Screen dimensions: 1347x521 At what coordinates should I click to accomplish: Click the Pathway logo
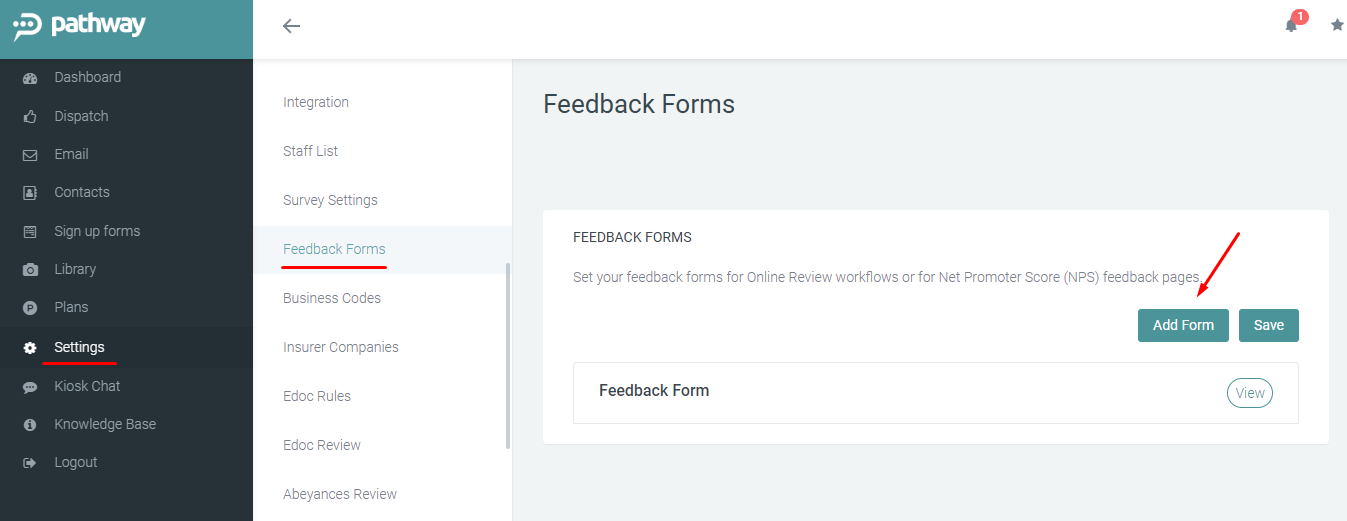80,26
